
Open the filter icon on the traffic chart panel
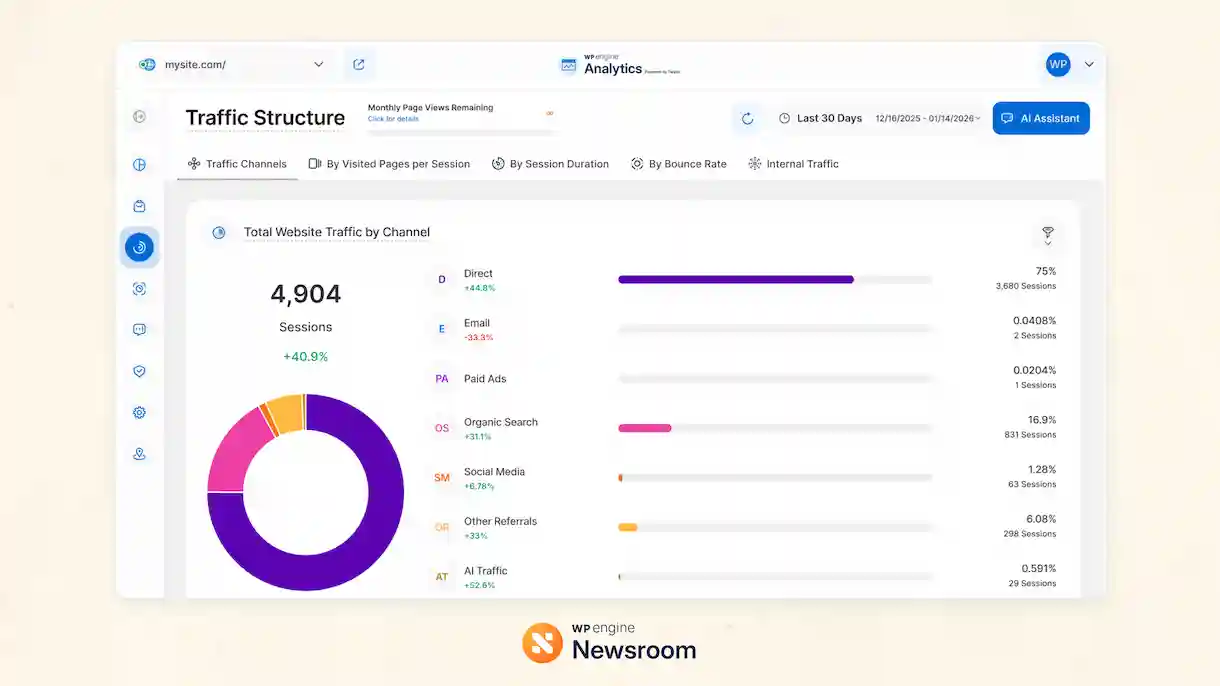1047,233
